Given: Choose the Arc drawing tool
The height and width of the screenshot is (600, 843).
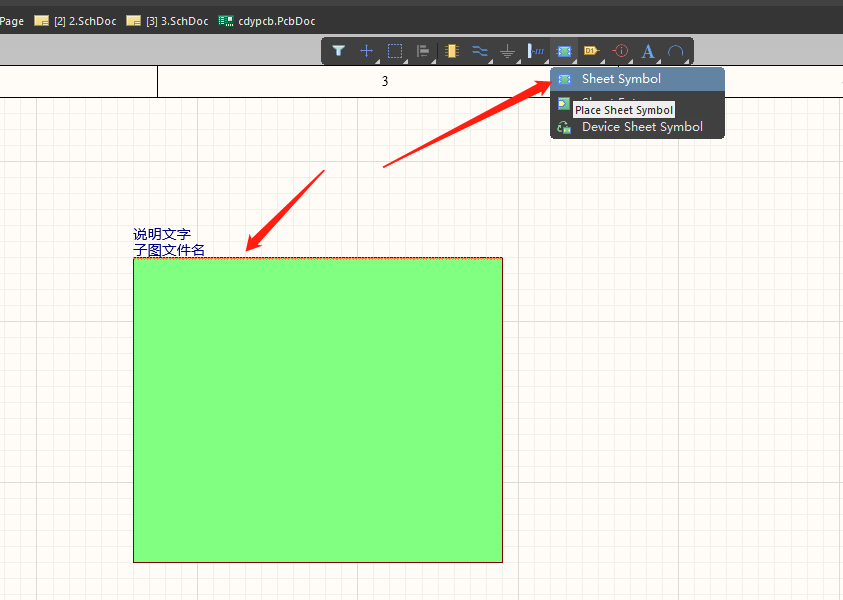Looking at the screenshot, I should click(676, 51).
